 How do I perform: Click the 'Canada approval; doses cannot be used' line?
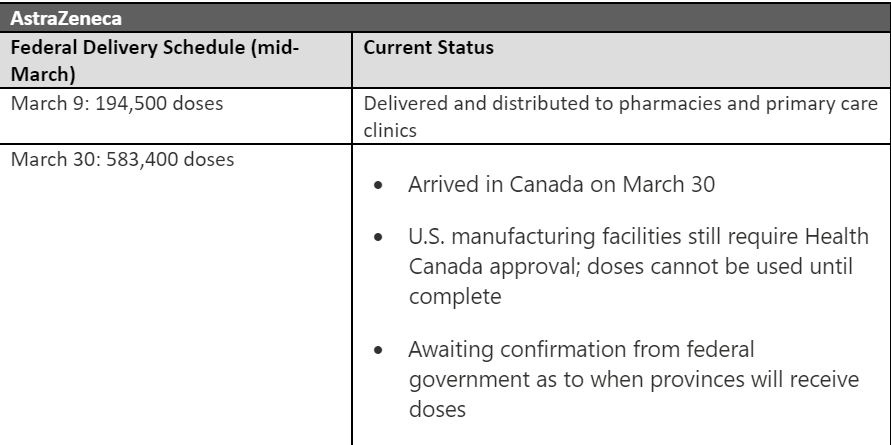(631, 267)
